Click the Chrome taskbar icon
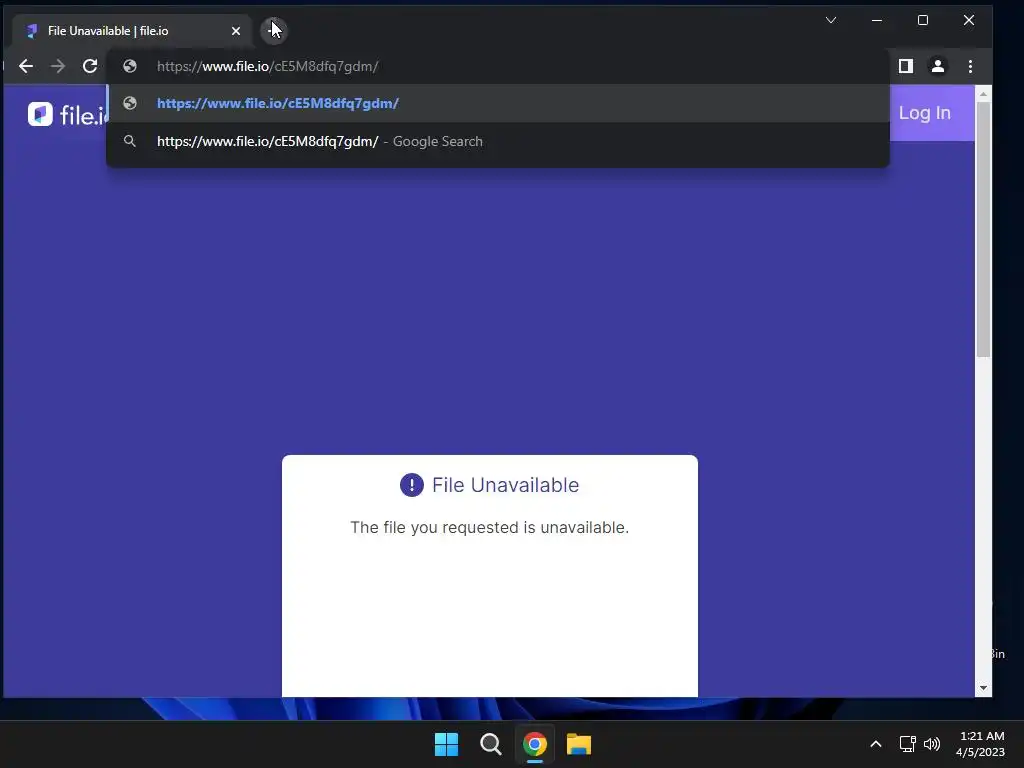The height and width of the screenshot is (768, 1024). [x=535, y=744]
